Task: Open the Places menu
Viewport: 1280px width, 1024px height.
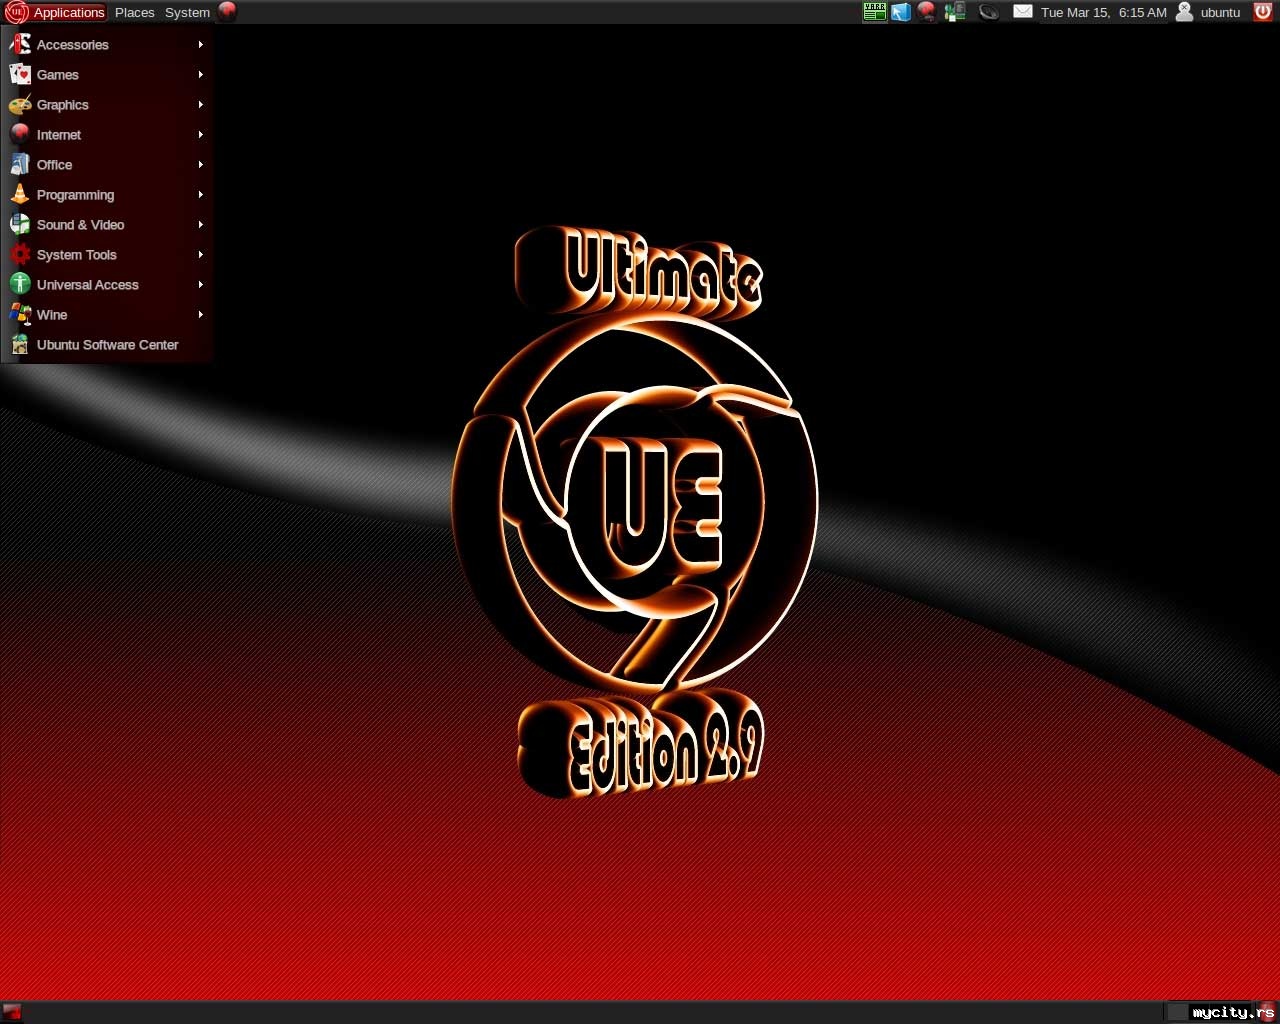Action: tap(134, 12)
